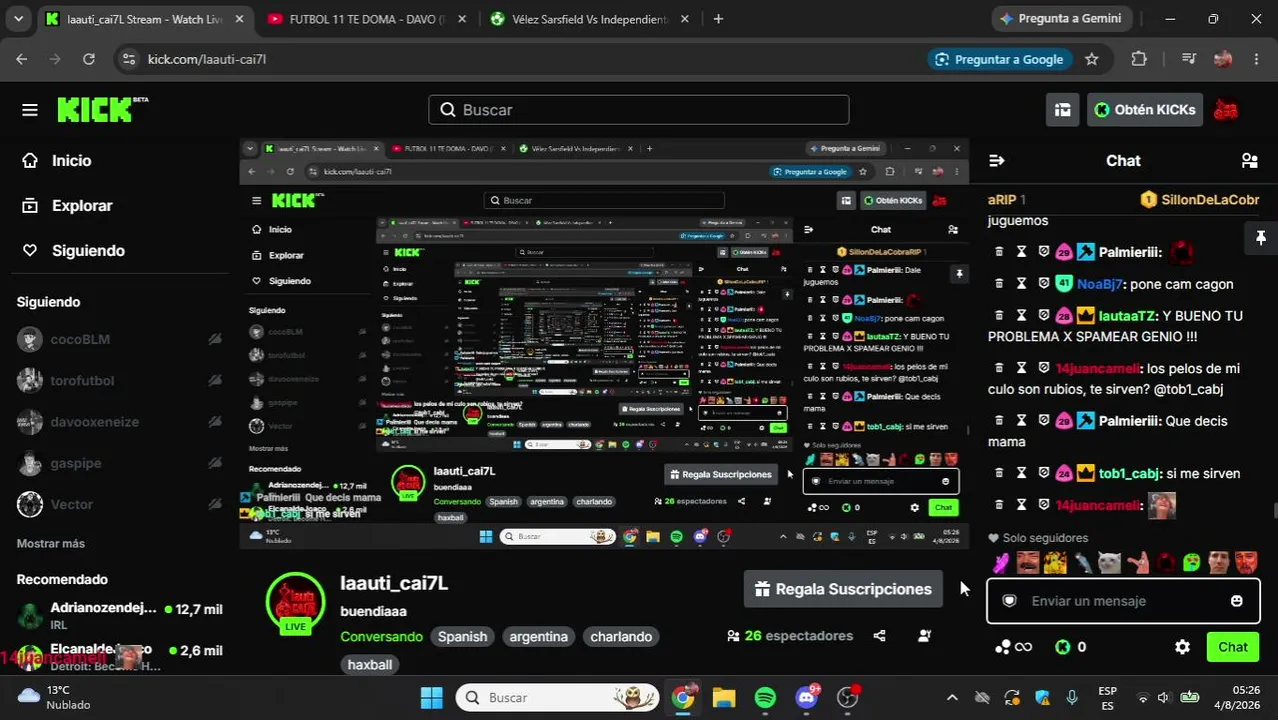This screenshot has width=1278, height=720.
Task: Open Spotify from the taskbar
Action: [765, 698]
